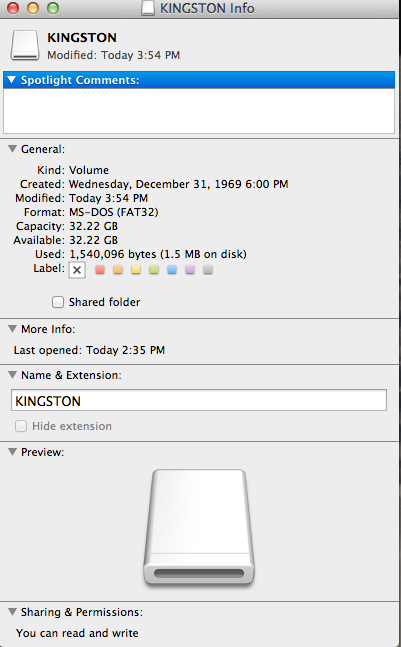The width and height of the screenshot is (401, 647).
Task: Click the Kind value 'Volume'
Action: 89,170
